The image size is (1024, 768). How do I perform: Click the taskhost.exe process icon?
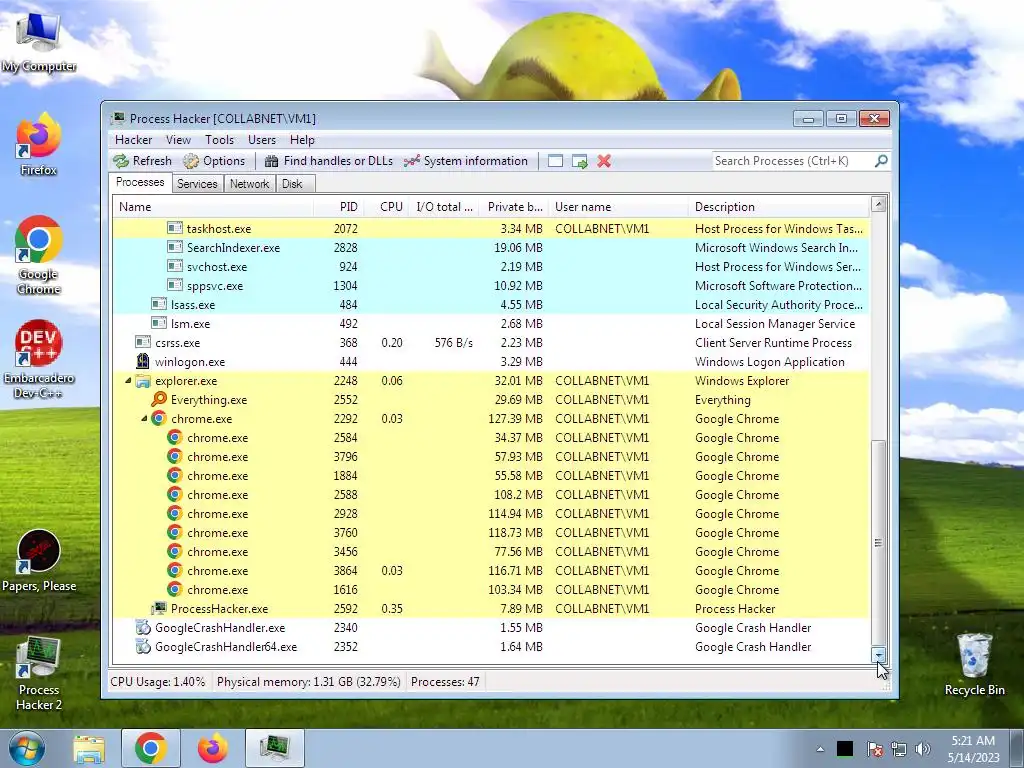pos(174,228)
